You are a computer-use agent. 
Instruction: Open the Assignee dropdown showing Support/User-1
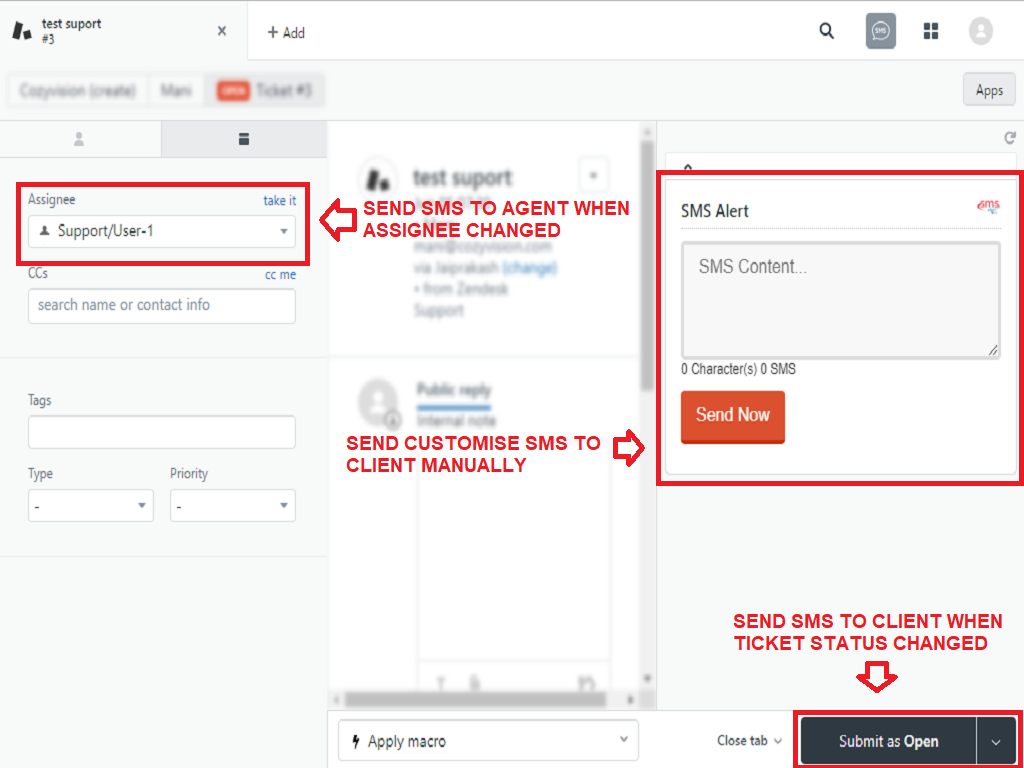tap(161, 231)
